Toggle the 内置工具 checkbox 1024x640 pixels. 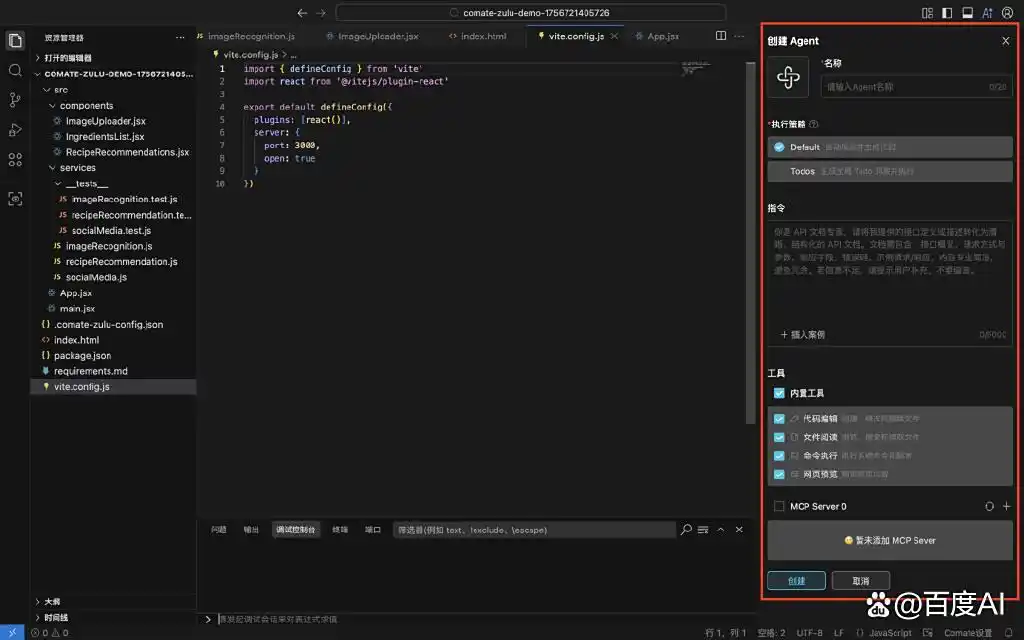tap(779, 393)
